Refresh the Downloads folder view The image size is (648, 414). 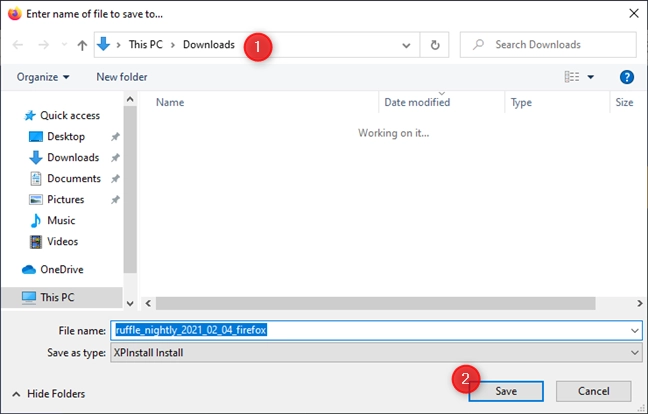coord(435,45)
